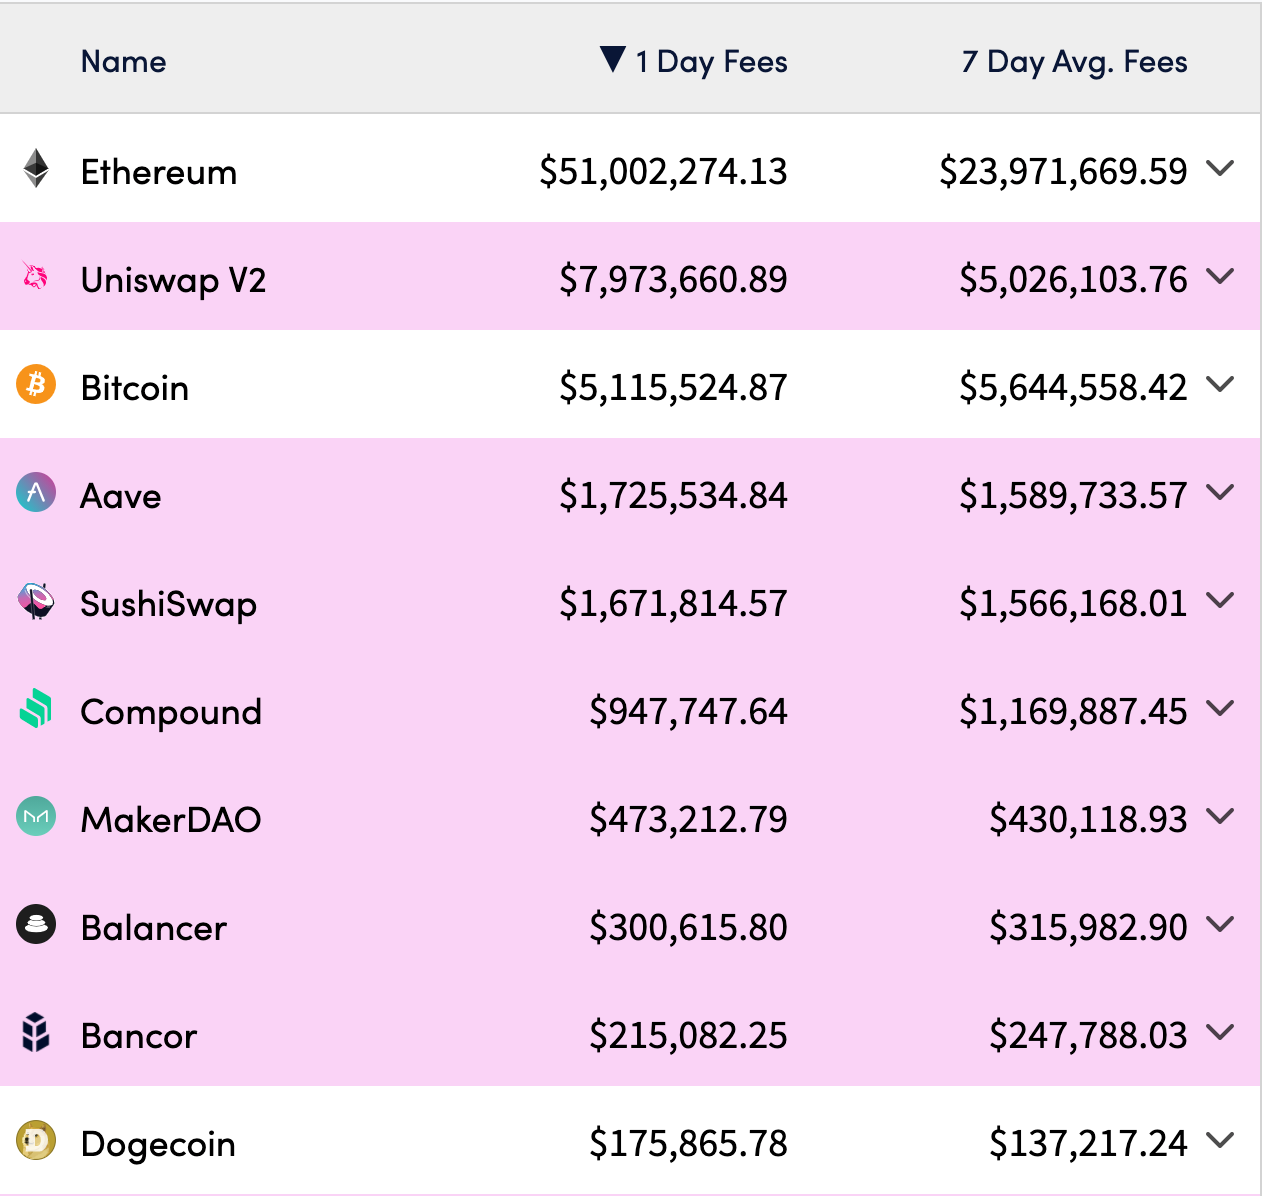Expand the Bancor row chevron

[x=1220, y=1032]
